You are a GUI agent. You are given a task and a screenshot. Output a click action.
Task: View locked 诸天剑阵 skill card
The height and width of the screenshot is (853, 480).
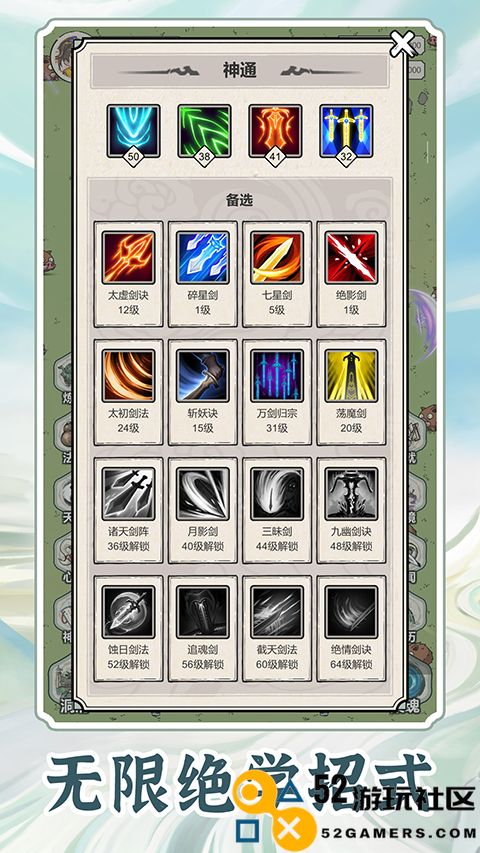click(x=128, y=510)
